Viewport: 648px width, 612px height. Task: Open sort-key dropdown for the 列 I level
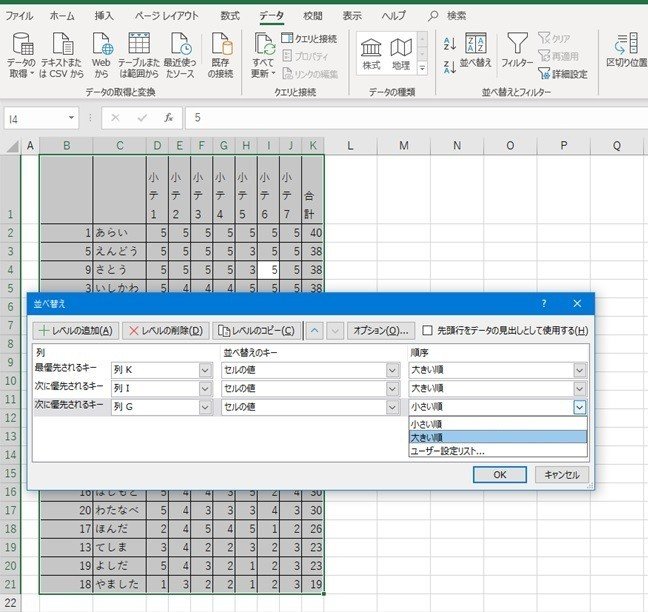point(392,388)
